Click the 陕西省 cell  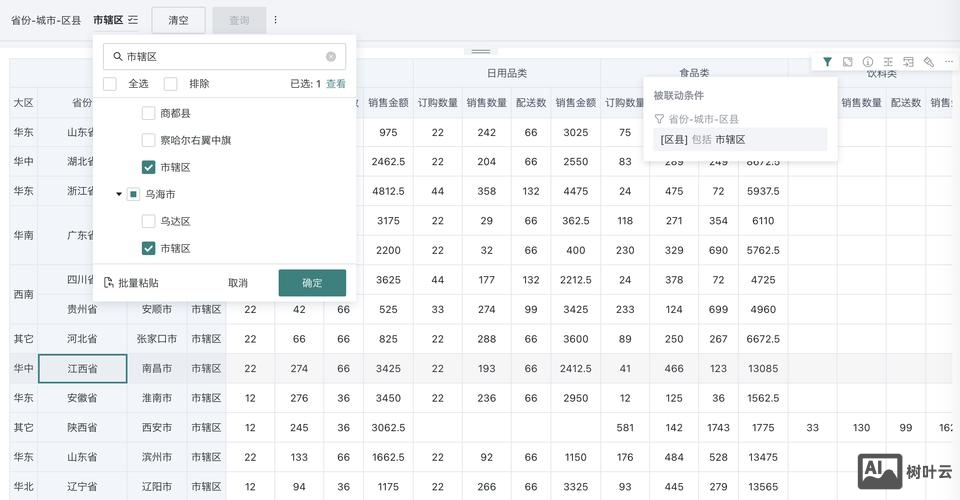[83, 427]
